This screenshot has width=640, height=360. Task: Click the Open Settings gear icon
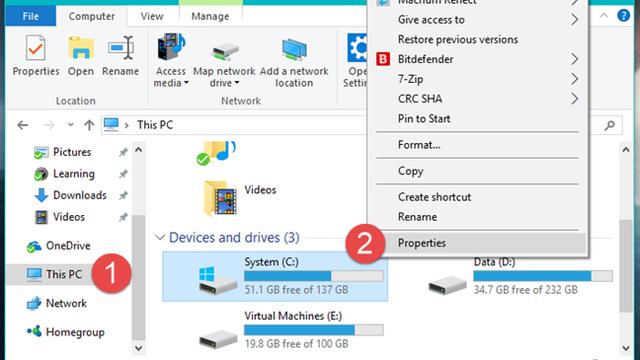[x=357, y=48]
